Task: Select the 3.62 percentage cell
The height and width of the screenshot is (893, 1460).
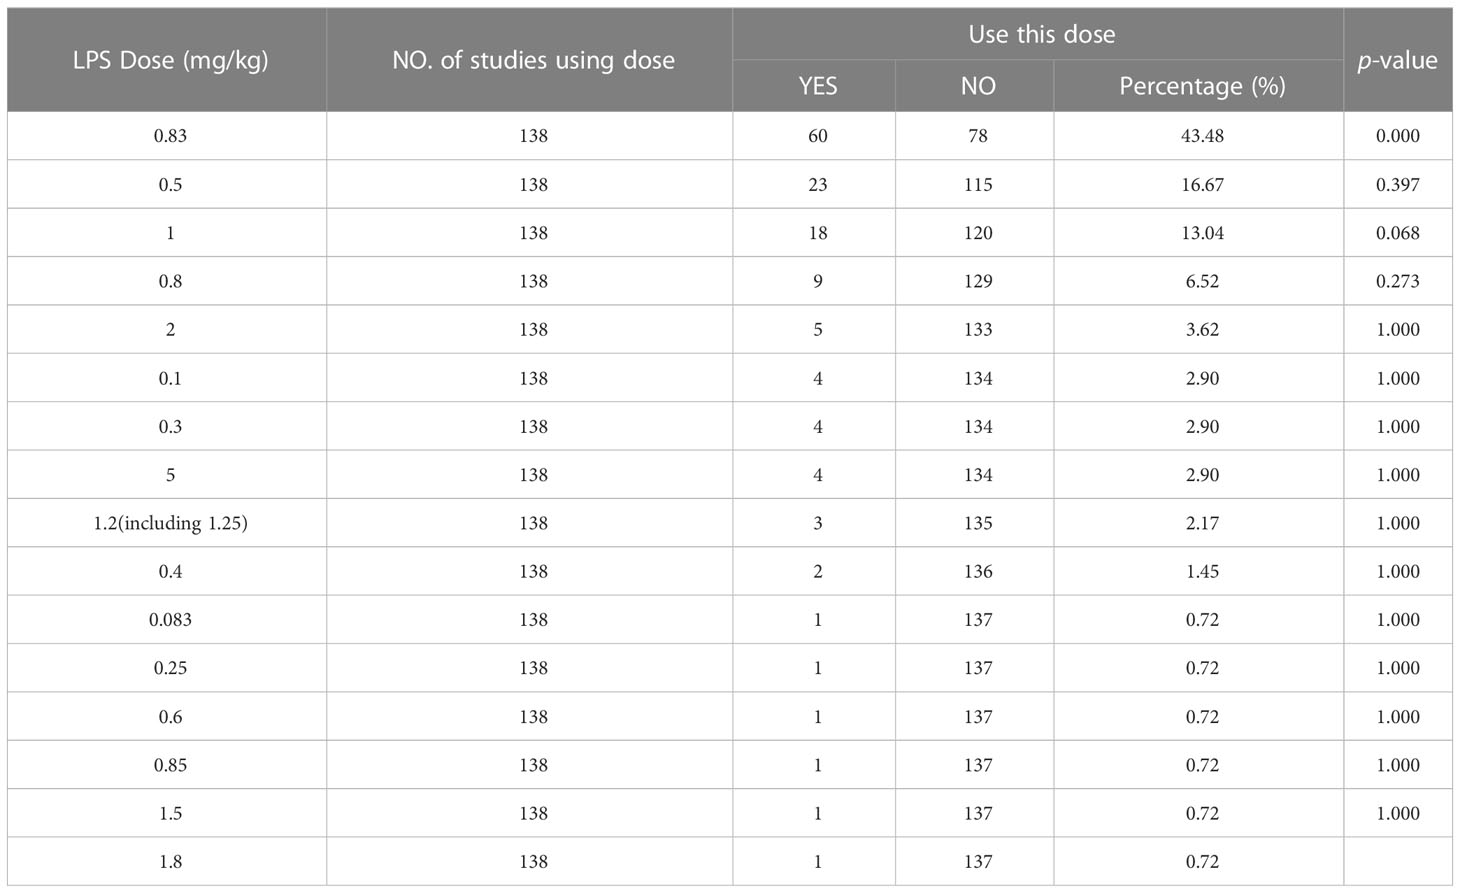Action: (x=1199, y=330)
